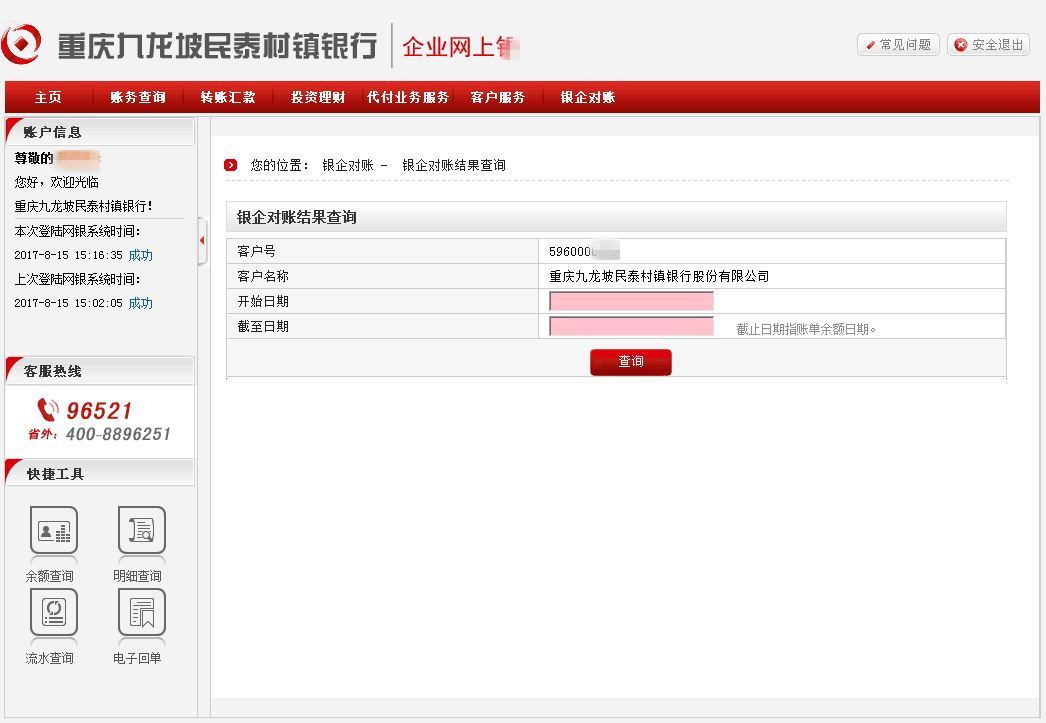This screenshot has height=723, width=1046.
Task: Click the bank logo emblem
Action: click(x=21, y=45)
